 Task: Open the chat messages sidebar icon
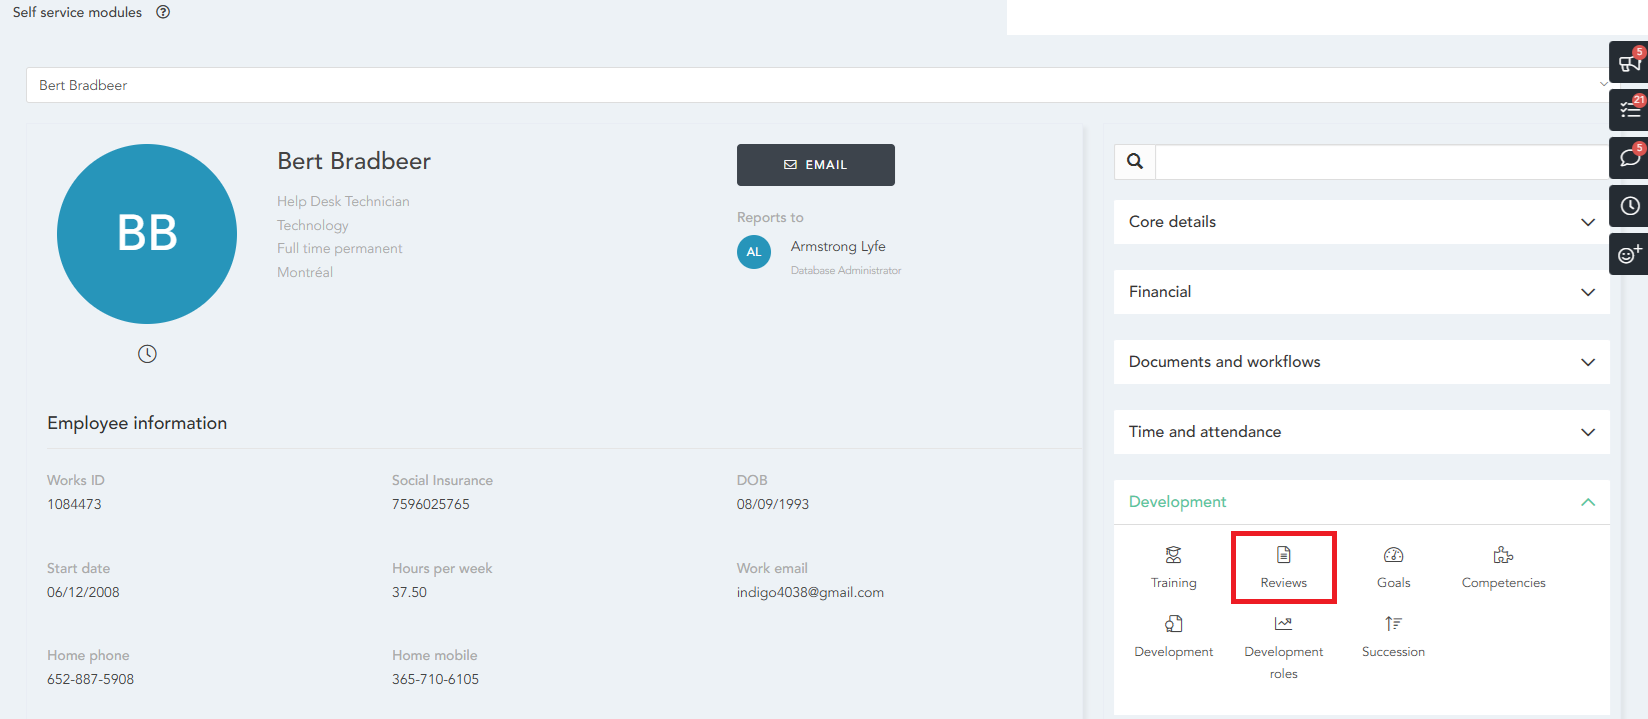tap(1629, 158)
